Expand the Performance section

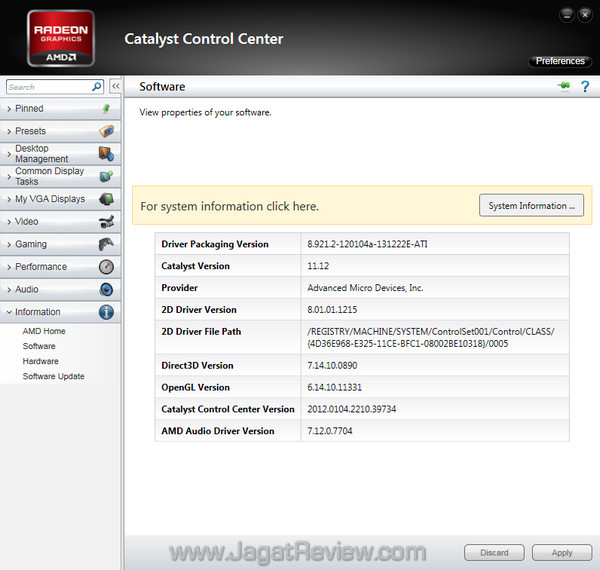click(x=60, y=267)
